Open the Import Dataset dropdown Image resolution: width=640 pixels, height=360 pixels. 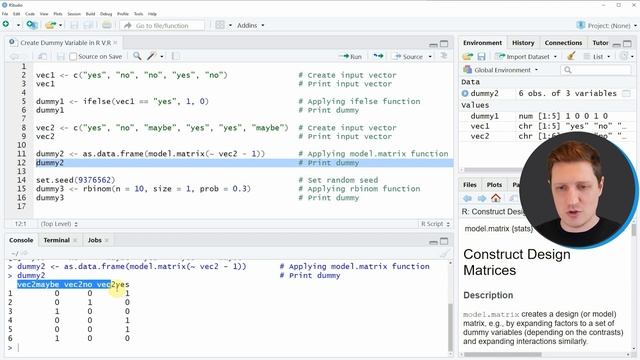pyautogui.click(x=527, y=56)
